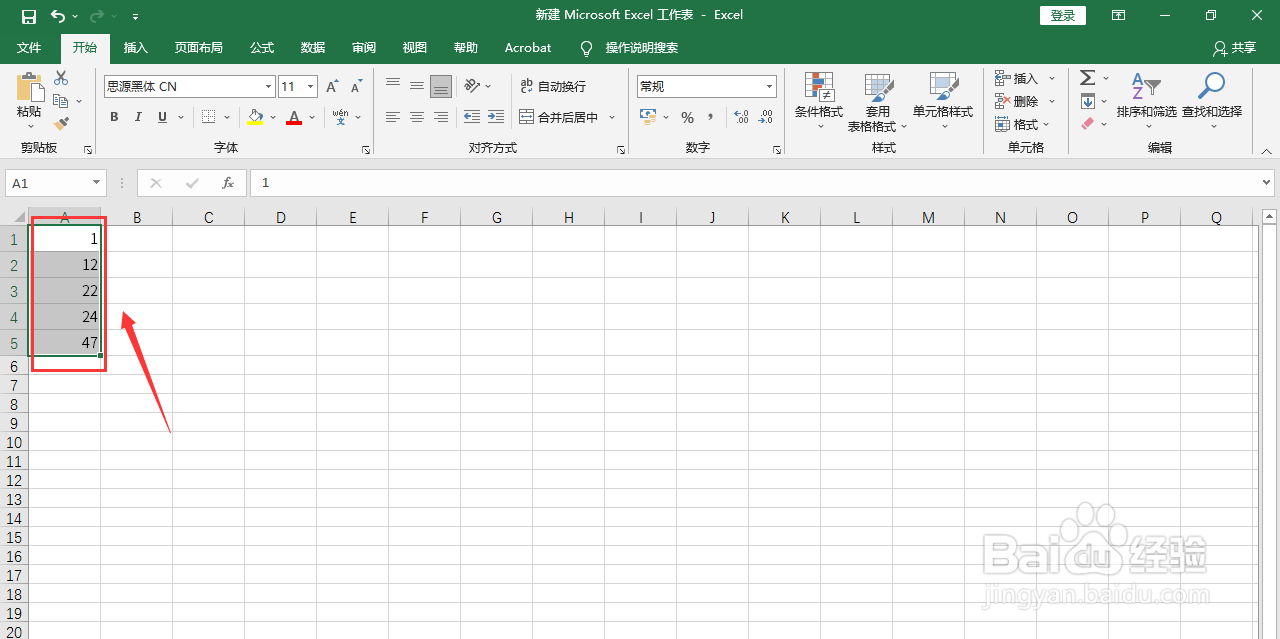Switch to the 数据 tab
The width and height of the screenshot is (1280, 639).
pos(313,48)
